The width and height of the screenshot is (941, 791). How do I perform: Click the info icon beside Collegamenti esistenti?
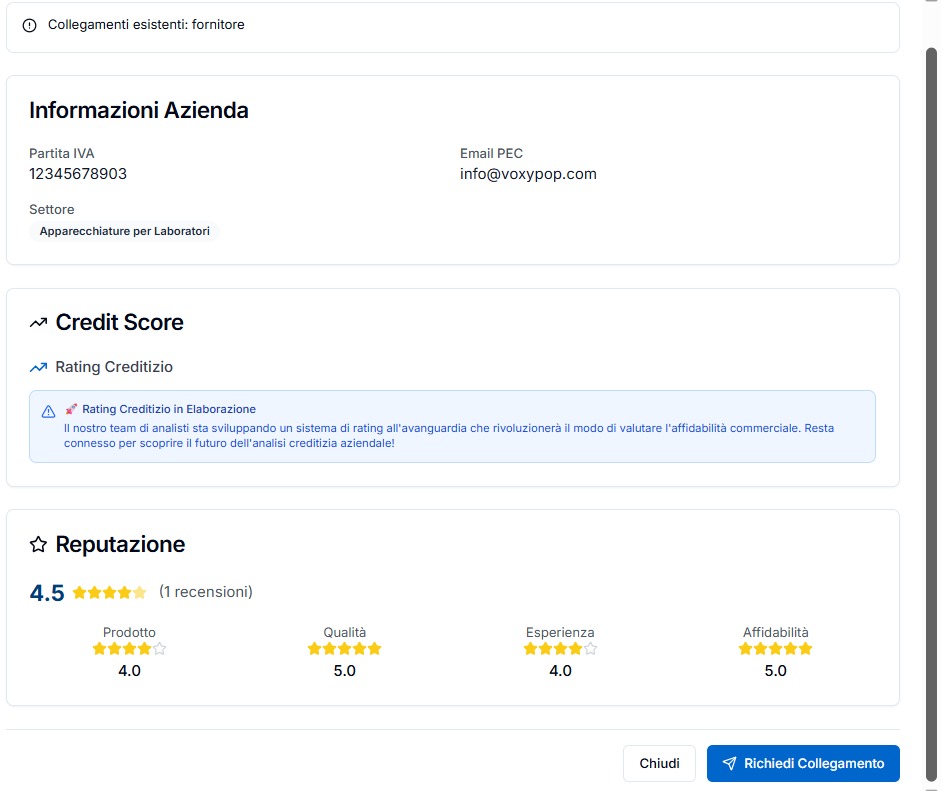(29, 25)
